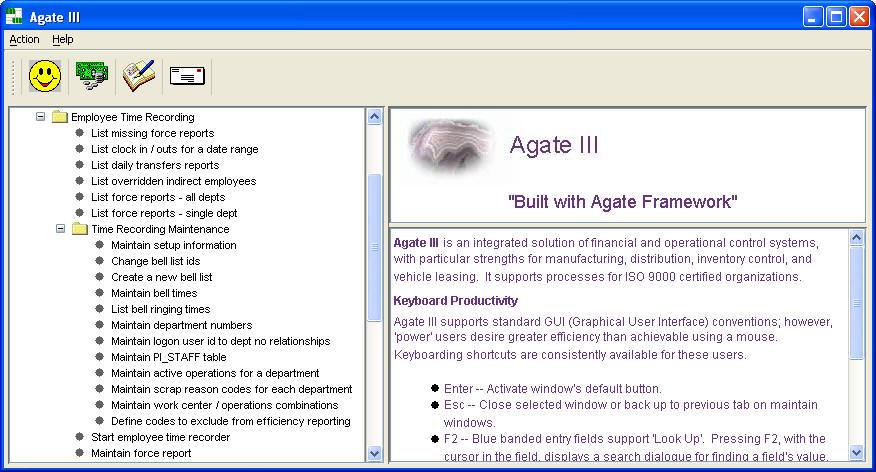The image size is (876, 472).
Task: Open the Help menu
Action: [63, 39]
